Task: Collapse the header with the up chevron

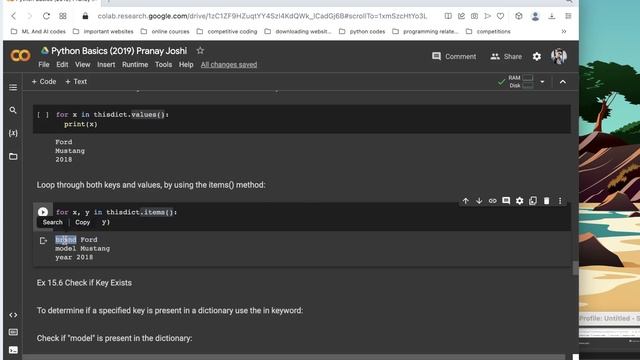Action: [x=563, y=82]
